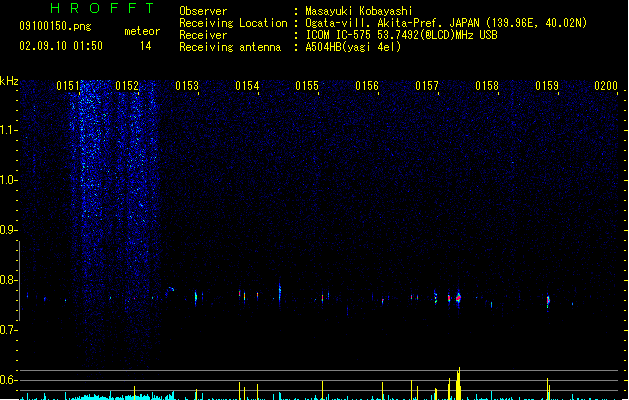Click the 0154 time marker

(247, 86)
